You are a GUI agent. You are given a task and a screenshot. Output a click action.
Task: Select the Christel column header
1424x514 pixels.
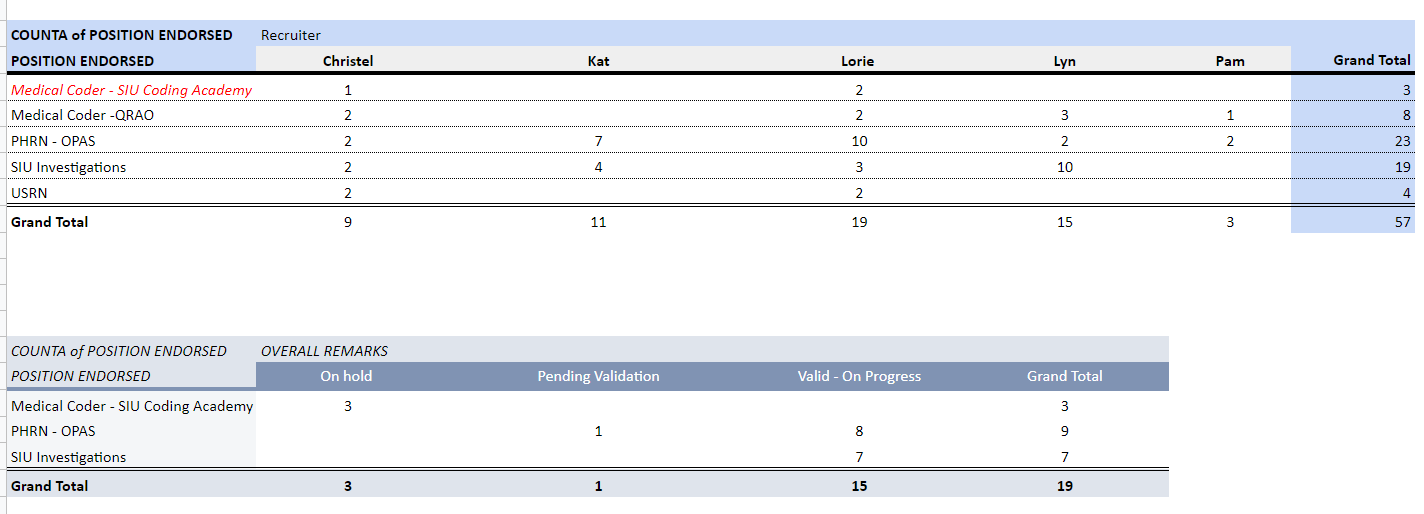pos(348,61)
